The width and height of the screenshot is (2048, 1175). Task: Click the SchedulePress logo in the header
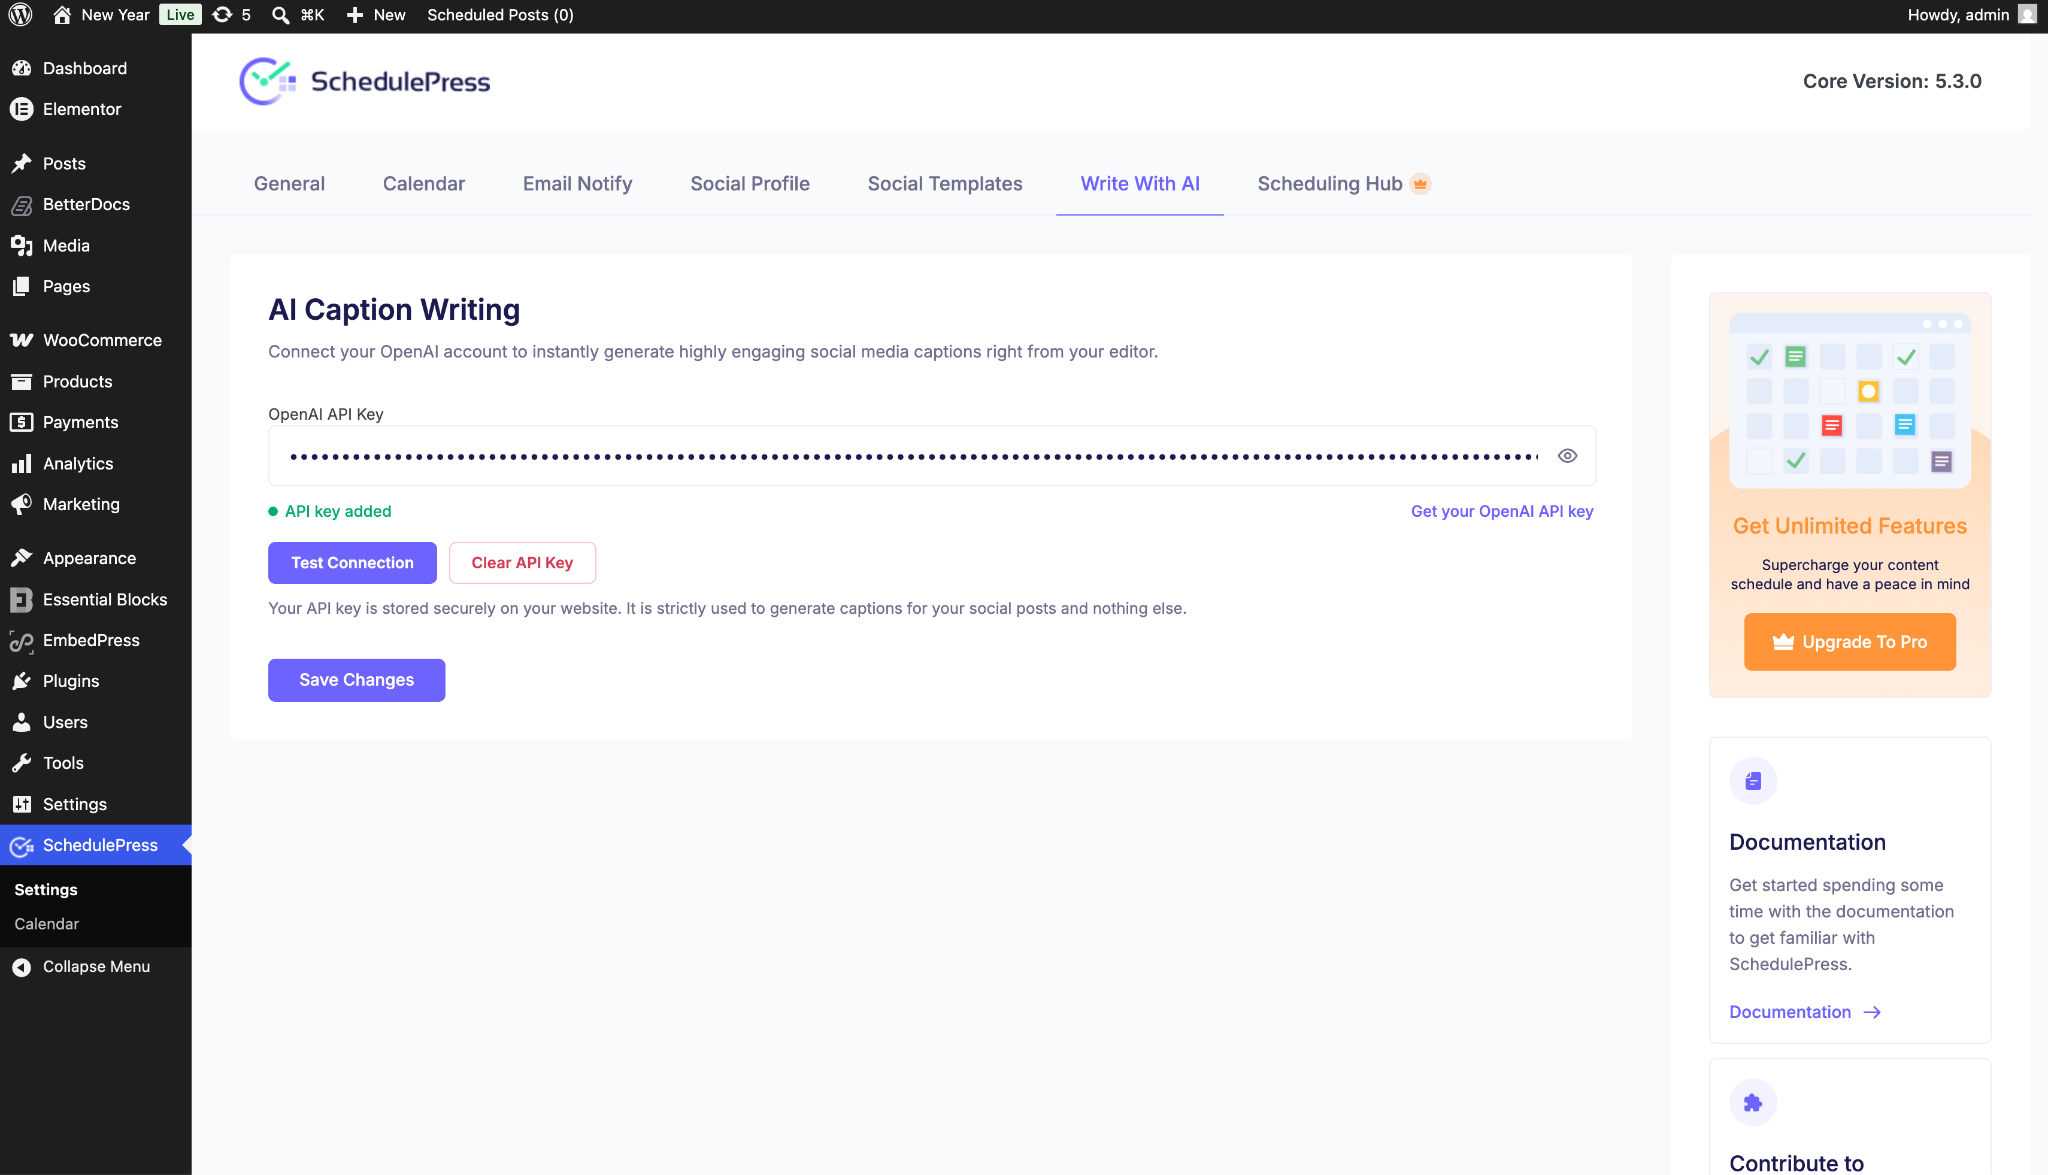365,81
